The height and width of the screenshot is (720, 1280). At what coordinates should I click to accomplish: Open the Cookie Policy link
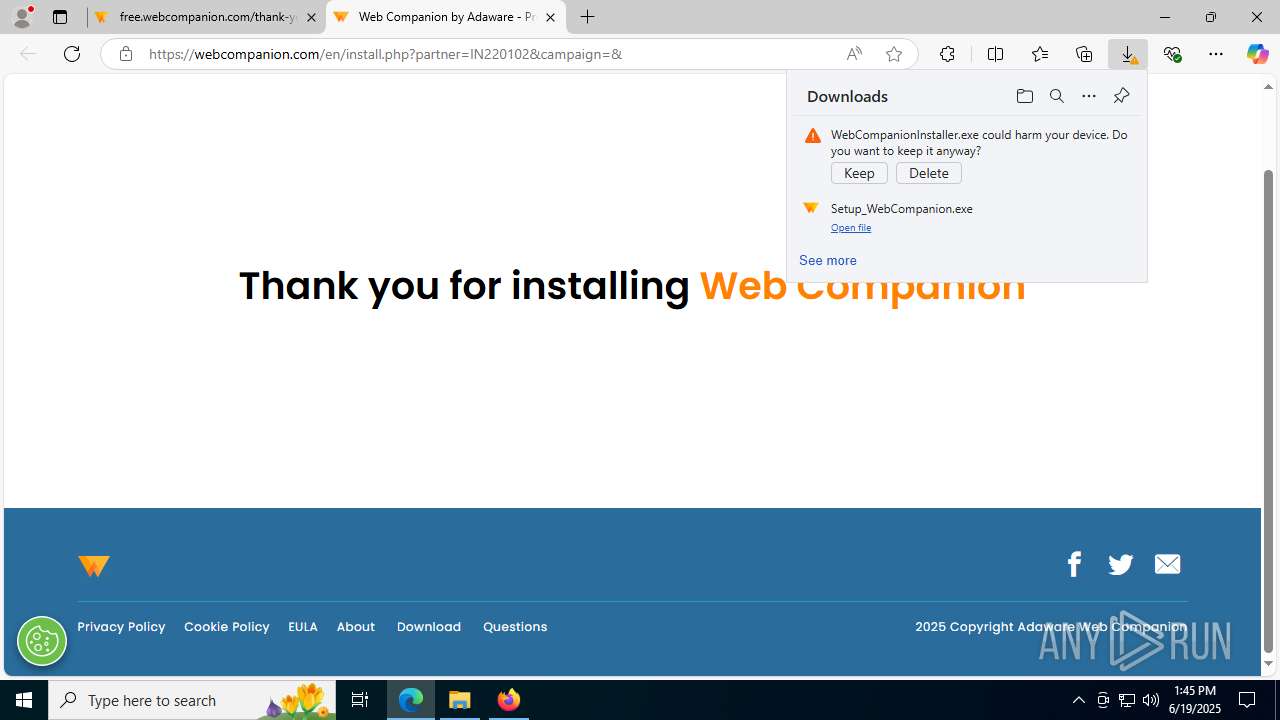[x=227, y=627]
